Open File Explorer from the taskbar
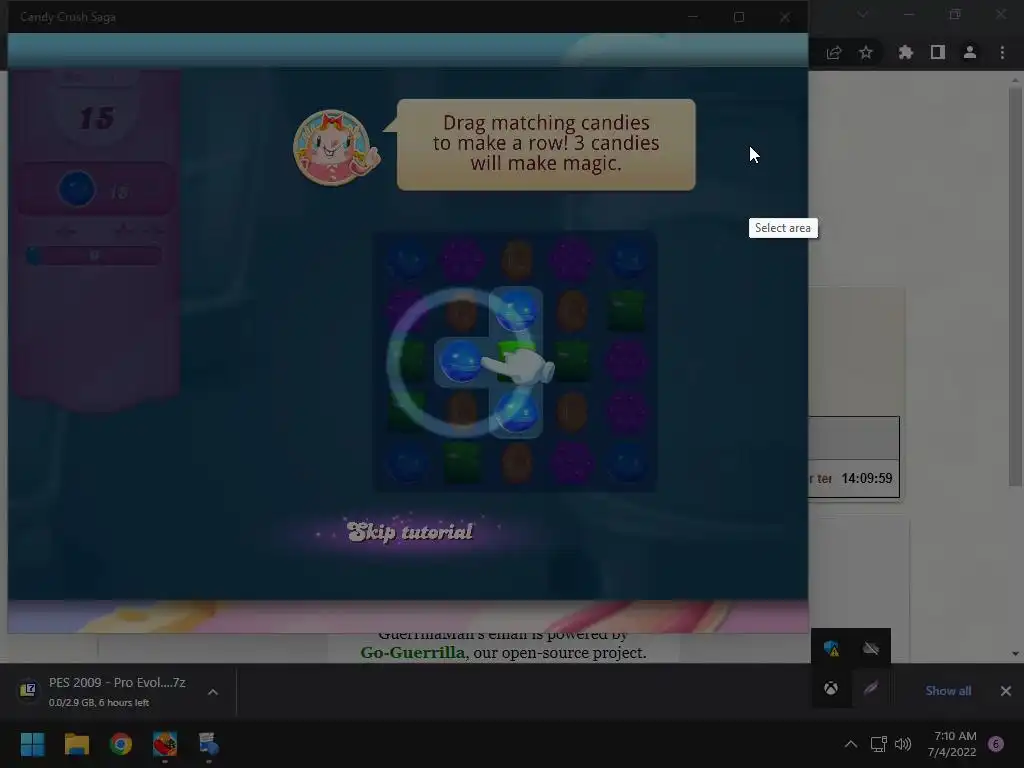1024x768 pixels. pos(76,744)
